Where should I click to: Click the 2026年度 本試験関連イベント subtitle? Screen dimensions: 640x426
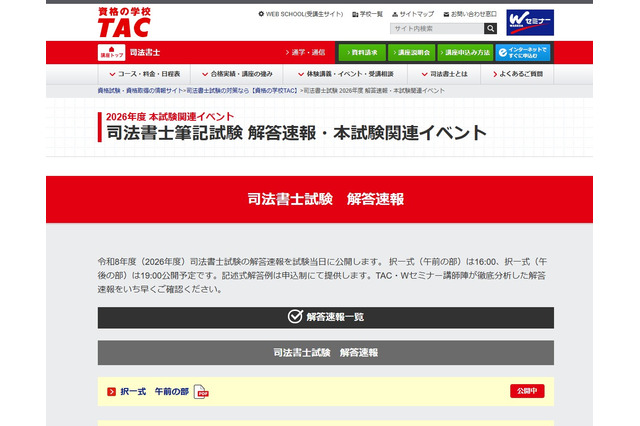(x=170, y=117)
